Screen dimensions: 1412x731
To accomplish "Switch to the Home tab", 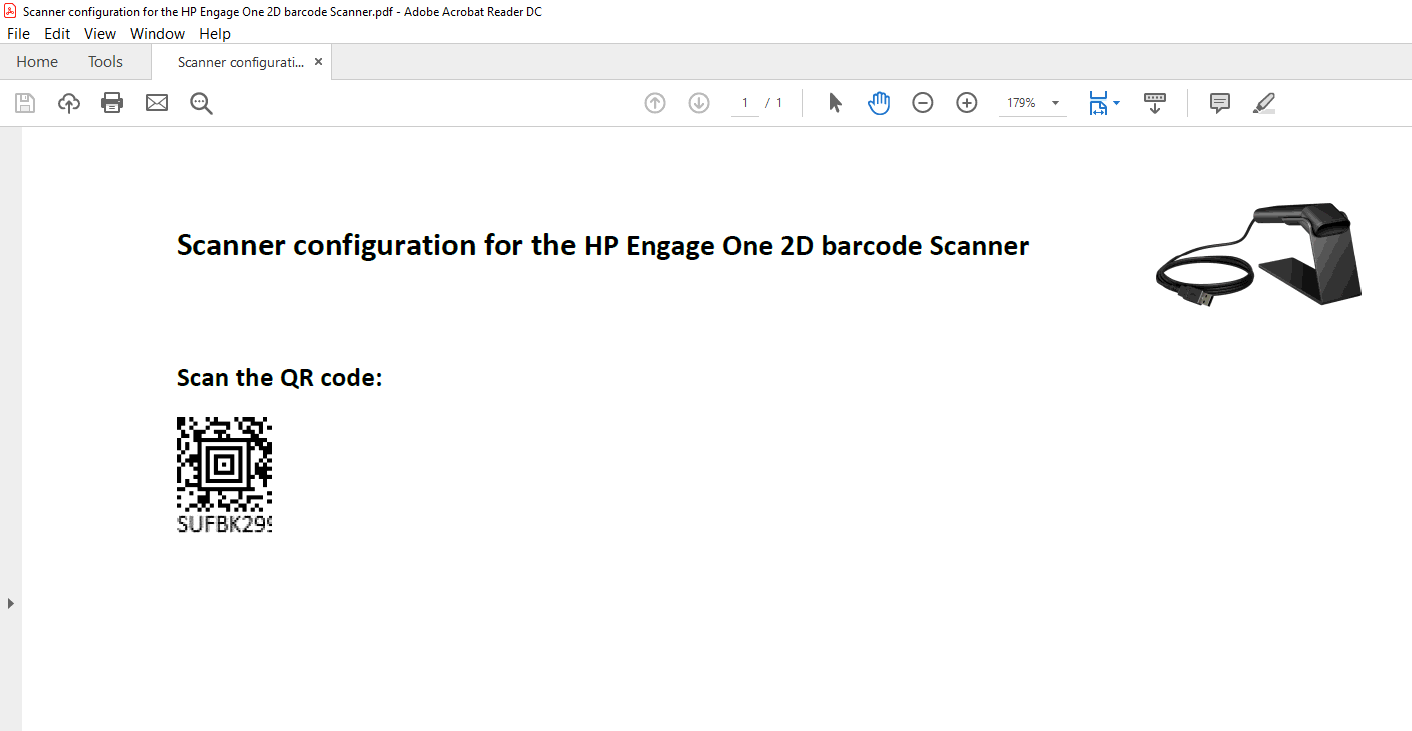I will 37,62.
